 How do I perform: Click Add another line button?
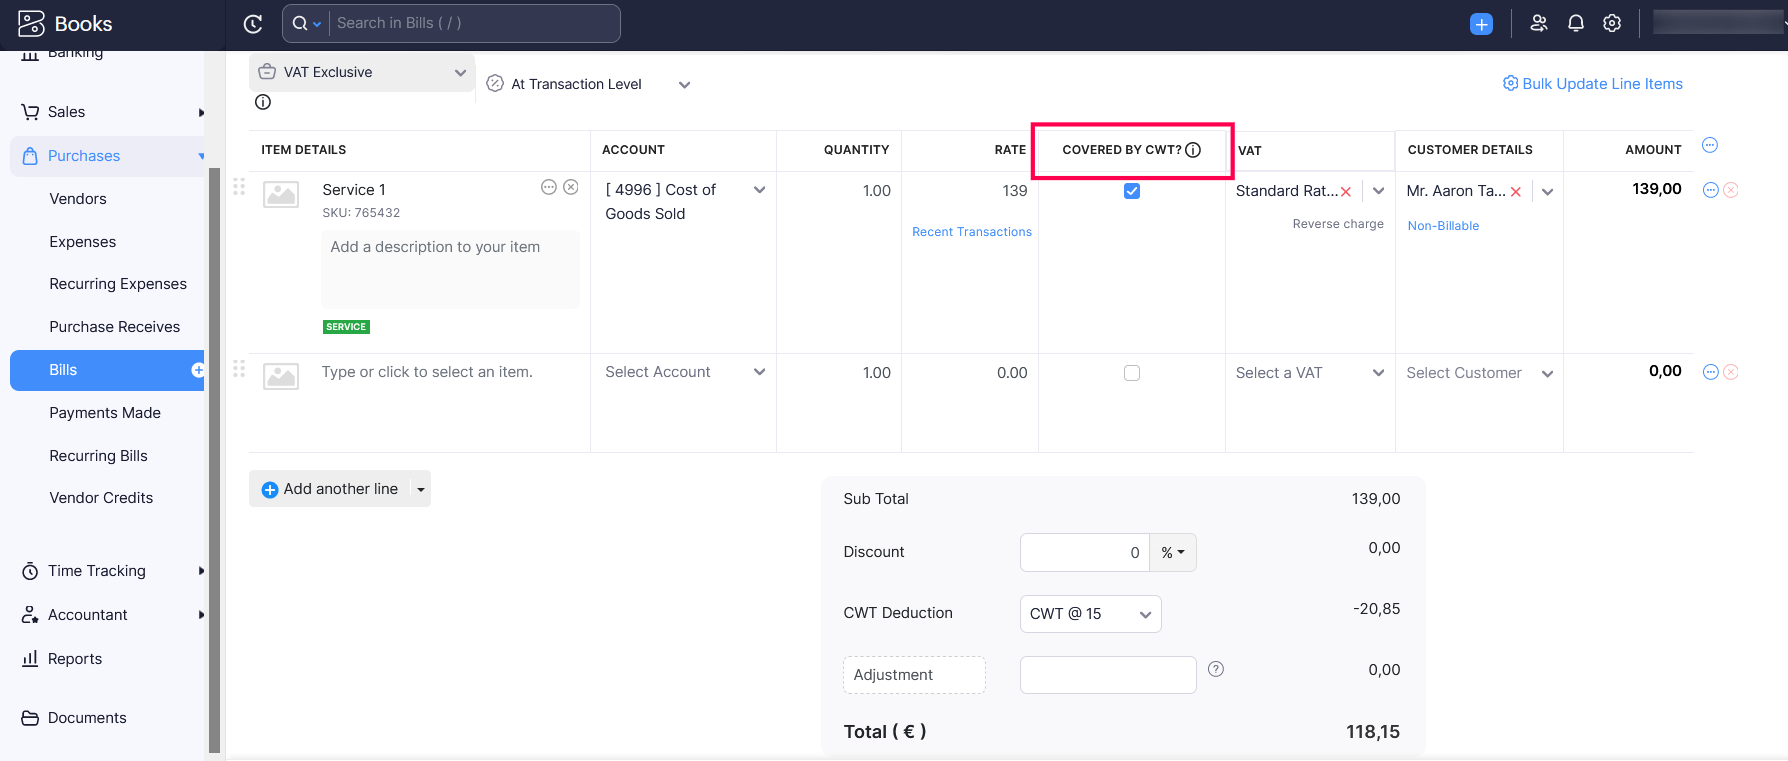click(x=330, y=489)
